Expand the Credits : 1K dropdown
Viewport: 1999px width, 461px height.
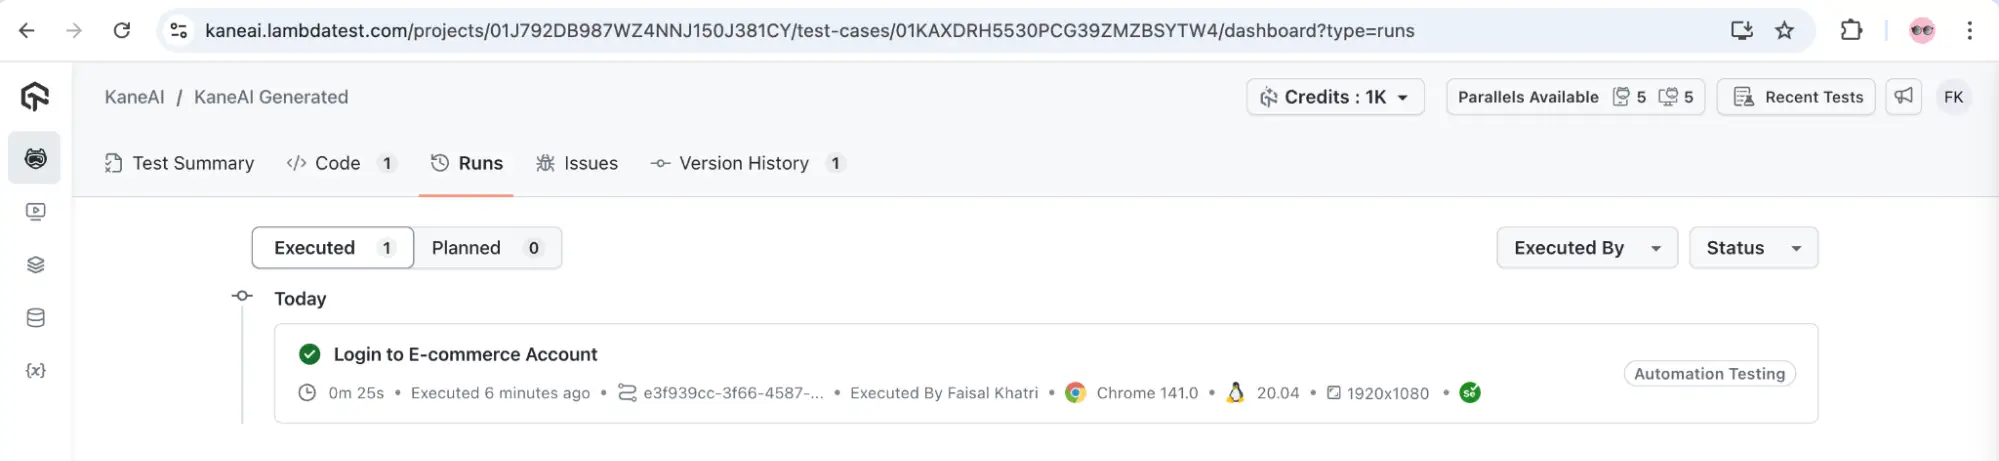point(1335,97)
